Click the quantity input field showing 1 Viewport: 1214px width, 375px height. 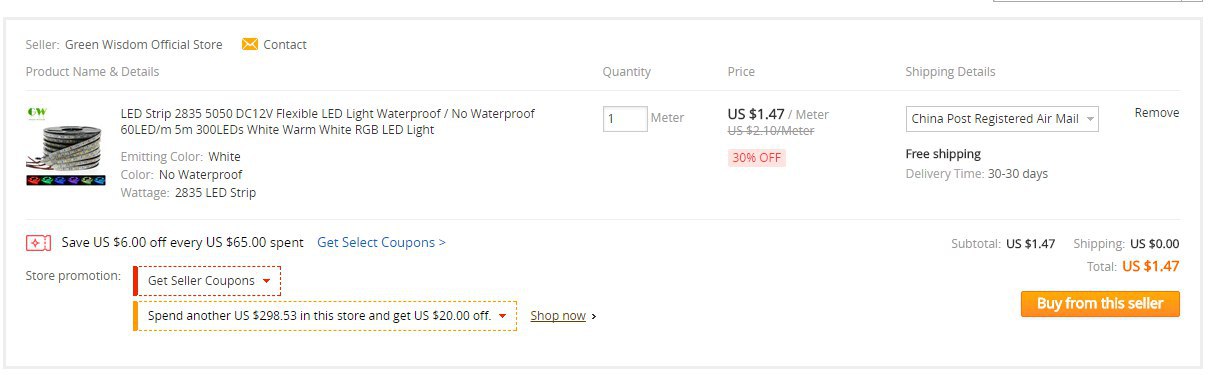tap(625, 119)
